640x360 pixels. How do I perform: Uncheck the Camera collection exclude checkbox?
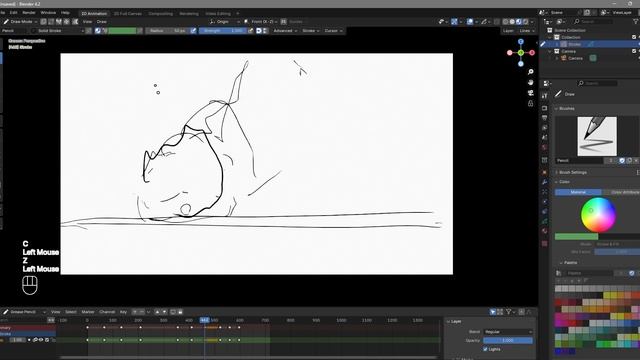[x=634, y=51]
